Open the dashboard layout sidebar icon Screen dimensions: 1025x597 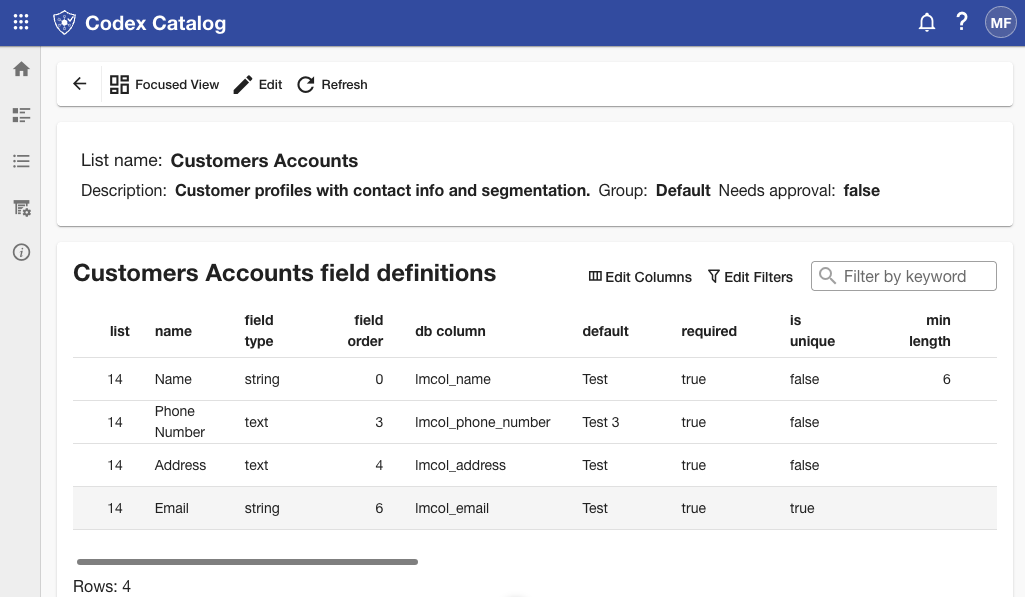[21, 115]
